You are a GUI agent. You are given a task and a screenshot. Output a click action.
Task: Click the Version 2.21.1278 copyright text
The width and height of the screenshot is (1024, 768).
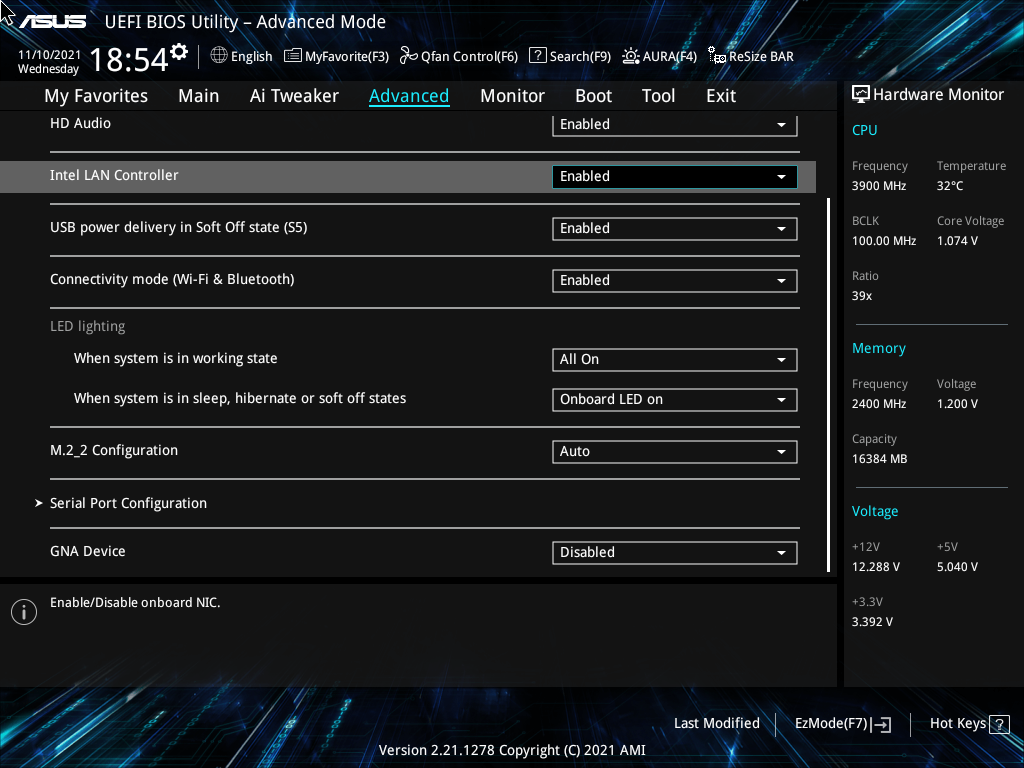click(x=512, y=750)
